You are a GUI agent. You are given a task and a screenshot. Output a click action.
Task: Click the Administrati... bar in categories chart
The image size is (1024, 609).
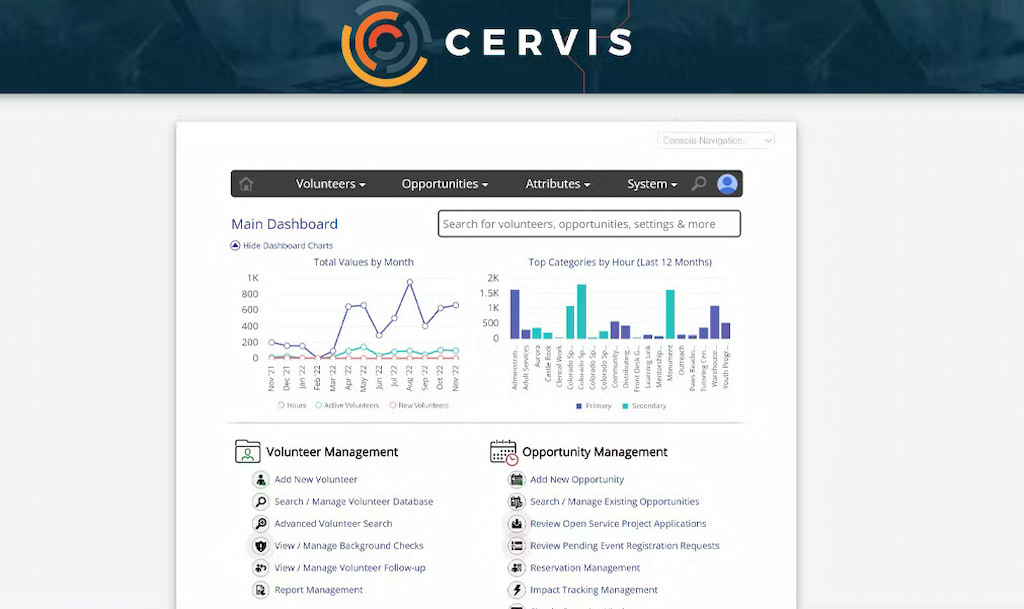tap(515, 314)
